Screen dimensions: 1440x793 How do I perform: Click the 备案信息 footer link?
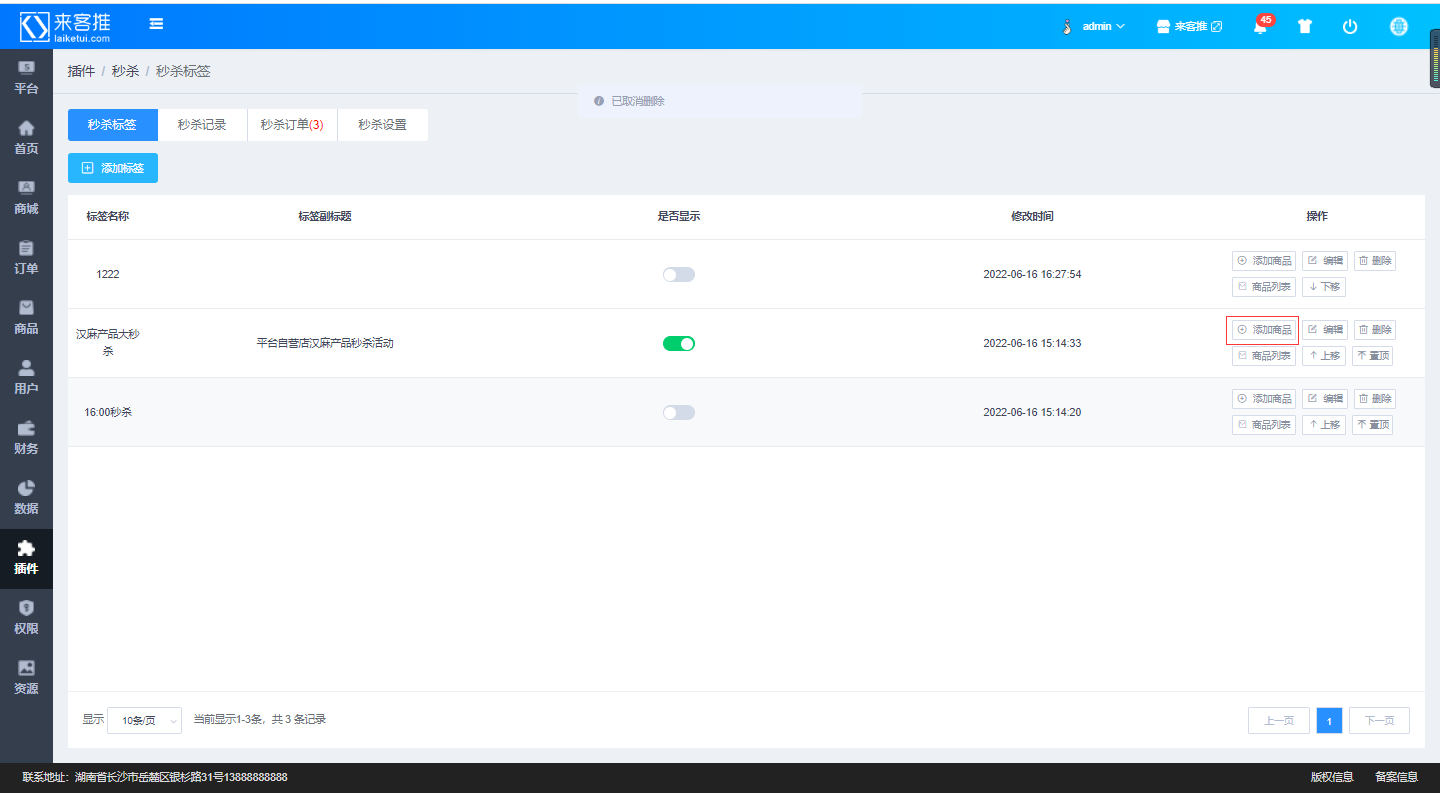click(1396, 777)
